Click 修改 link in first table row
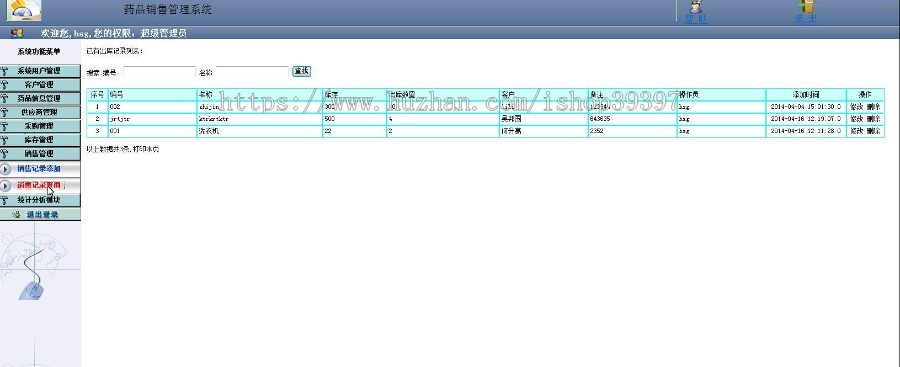 point(856,107)
